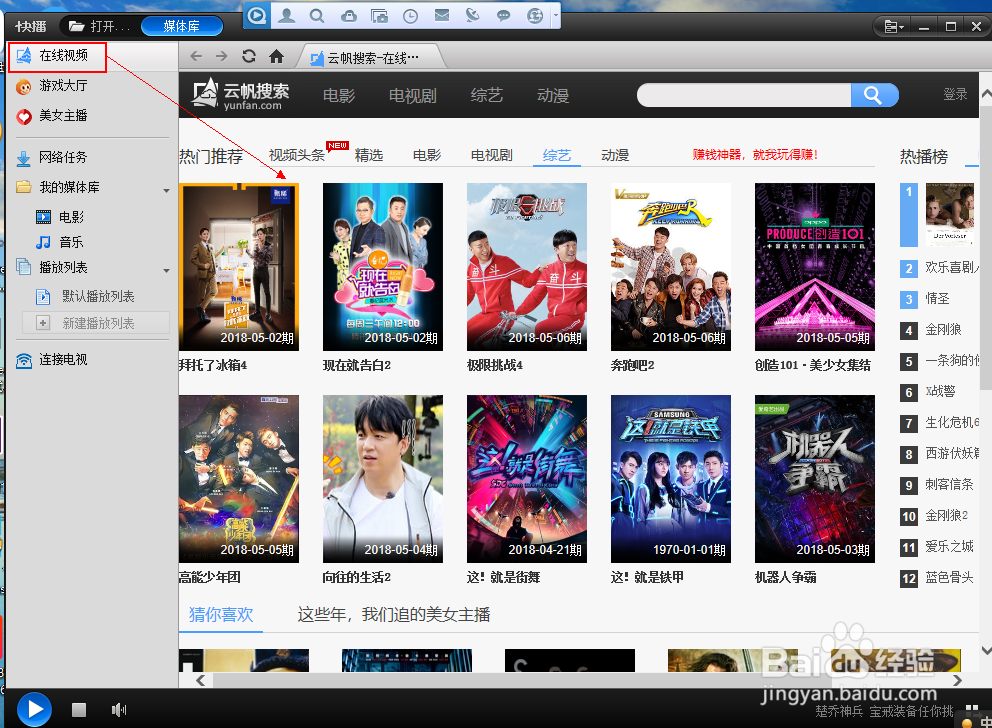
Task: Open 电影 in the top navigation bar
Action: [x=339, y=96]
